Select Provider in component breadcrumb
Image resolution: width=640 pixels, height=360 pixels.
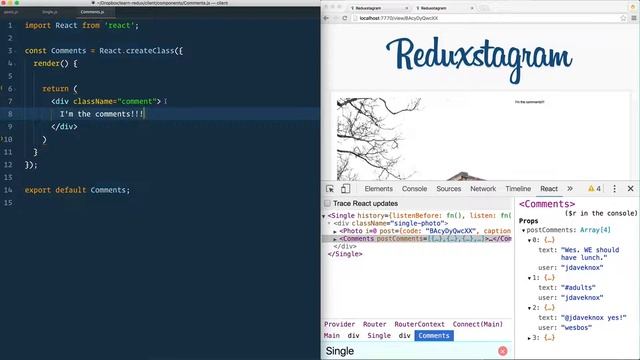tap(340, 324)
